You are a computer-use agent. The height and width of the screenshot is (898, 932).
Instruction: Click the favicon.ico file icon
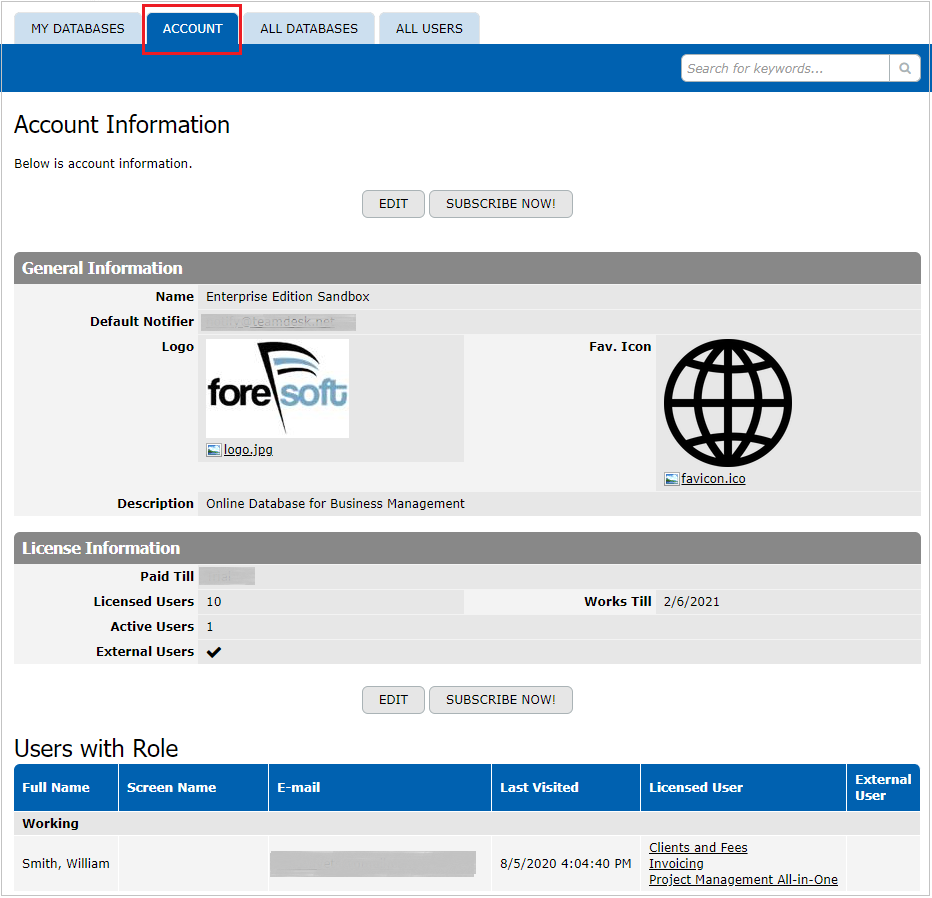(x=672, y=479)
